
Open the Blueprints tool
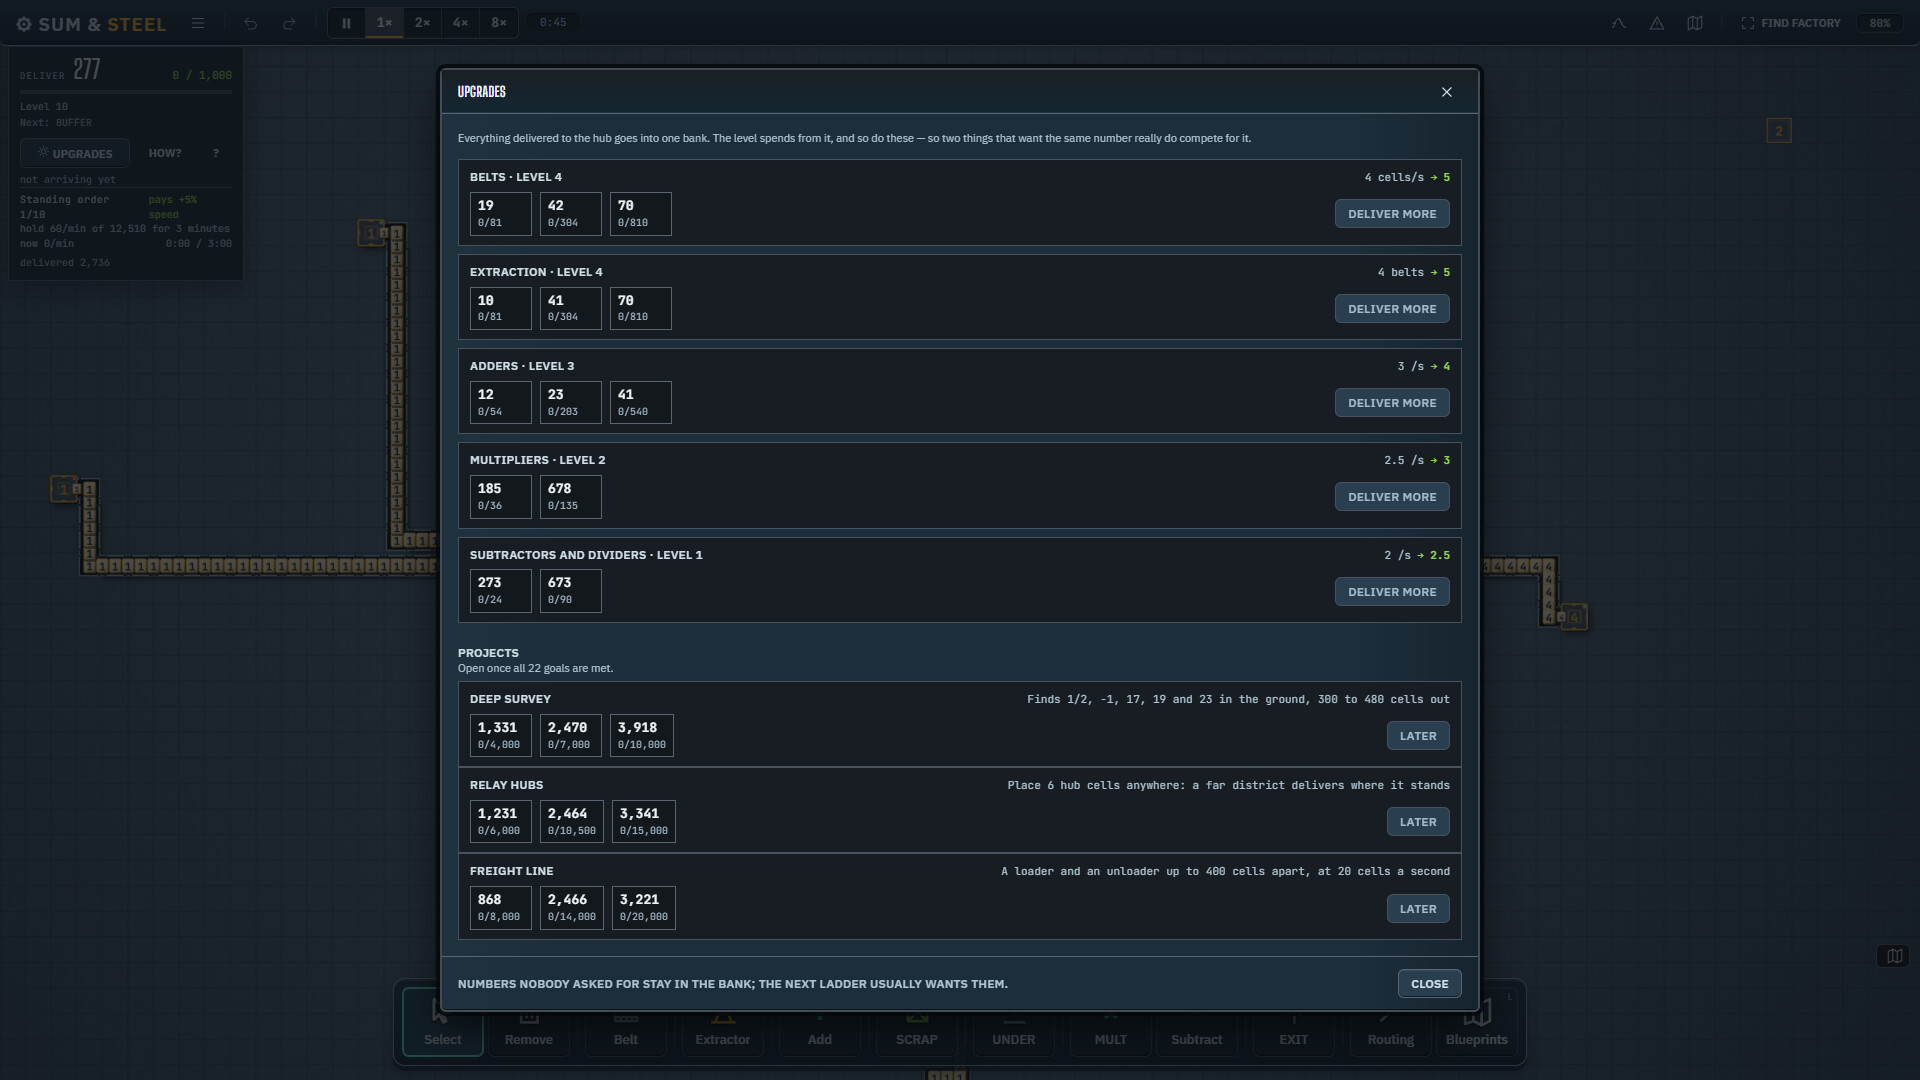coord(1477,1022)
